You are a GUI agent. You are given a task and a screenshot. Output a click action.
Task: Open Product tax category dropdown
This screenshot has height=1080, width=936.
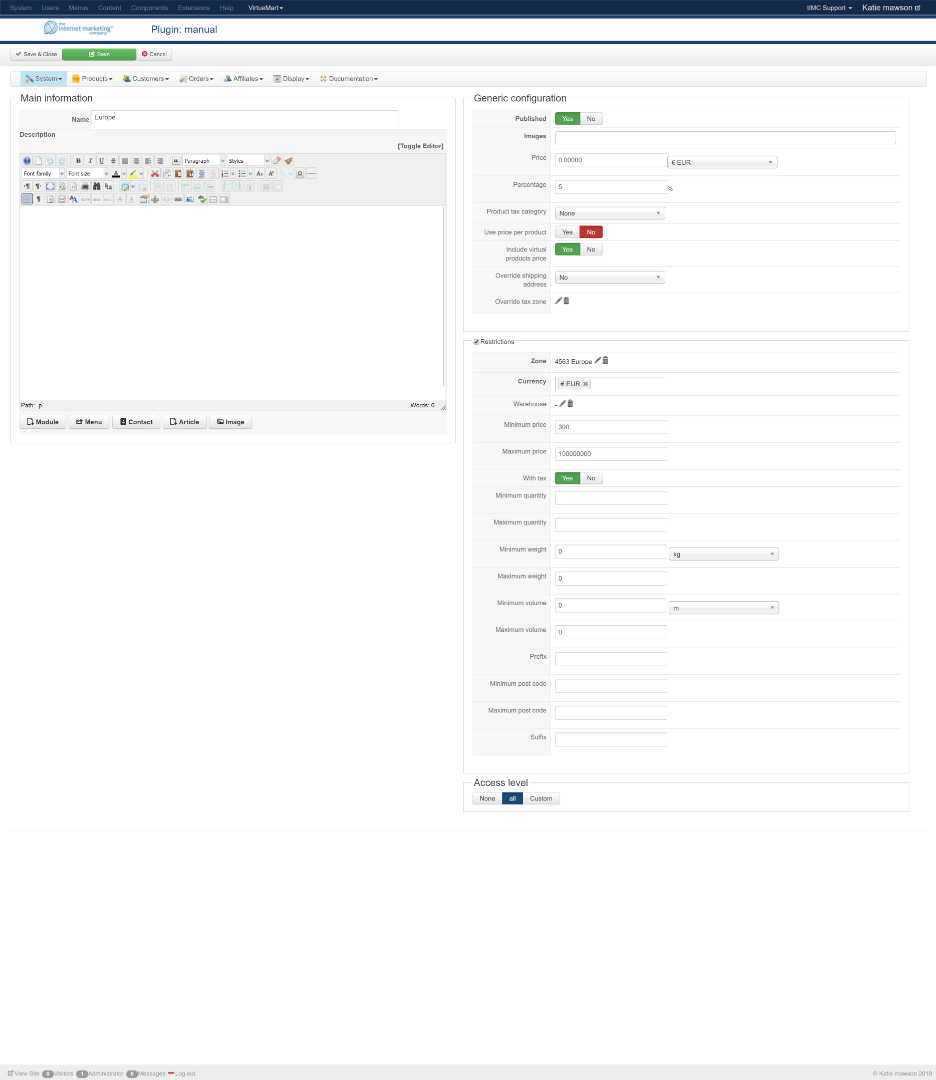coord(610,214)
